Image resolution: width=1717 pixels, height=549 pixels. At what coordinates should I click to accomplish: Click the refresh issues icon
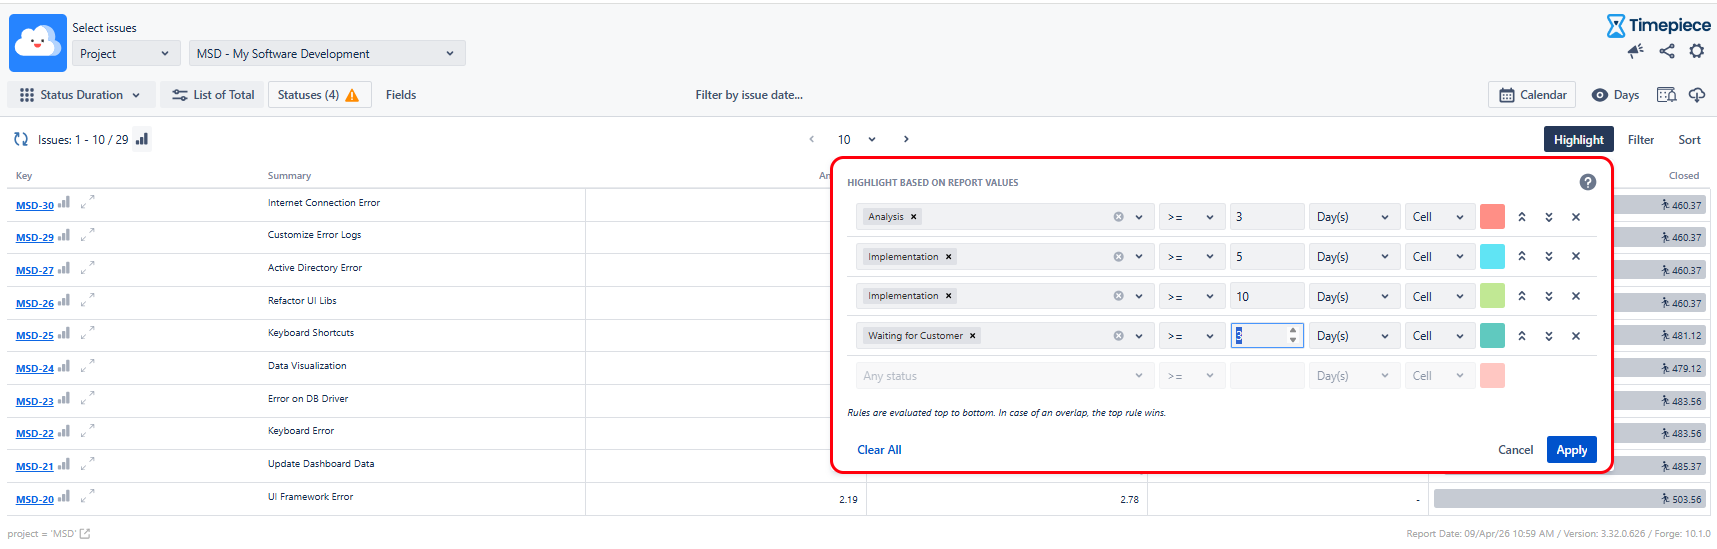(x=21, y=140)
